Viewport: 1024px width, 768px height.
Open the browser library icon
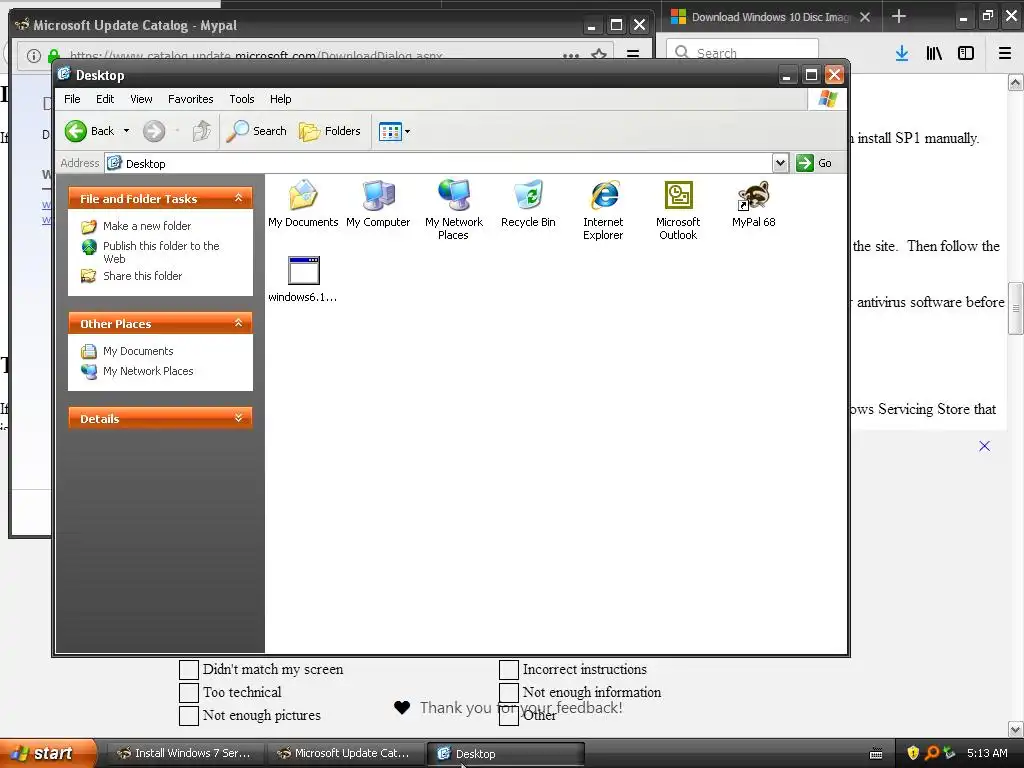(x=934, y=53)
